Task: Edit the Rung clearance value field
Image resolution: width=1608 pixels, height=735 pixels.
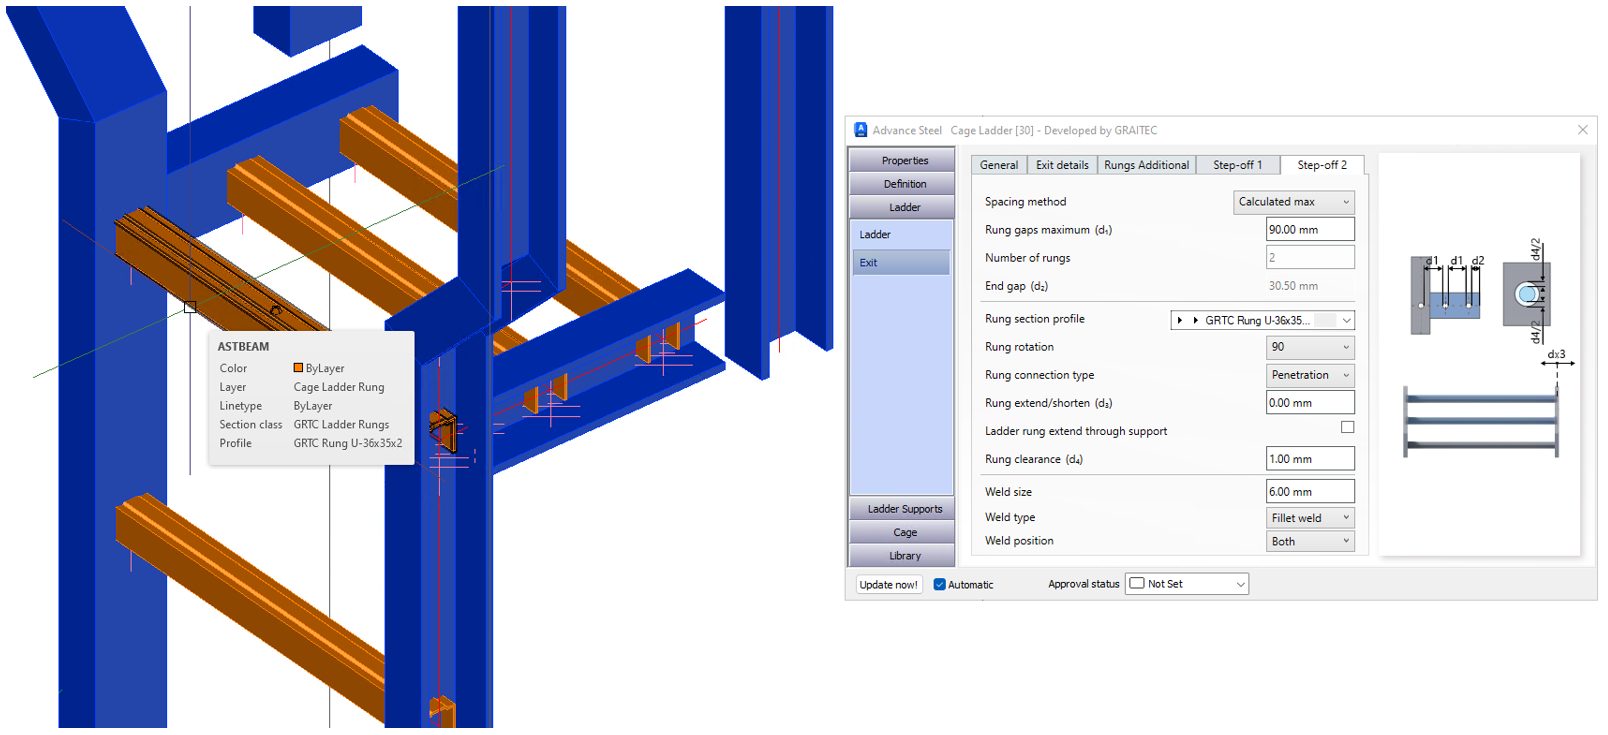Action: (1310, 459)
